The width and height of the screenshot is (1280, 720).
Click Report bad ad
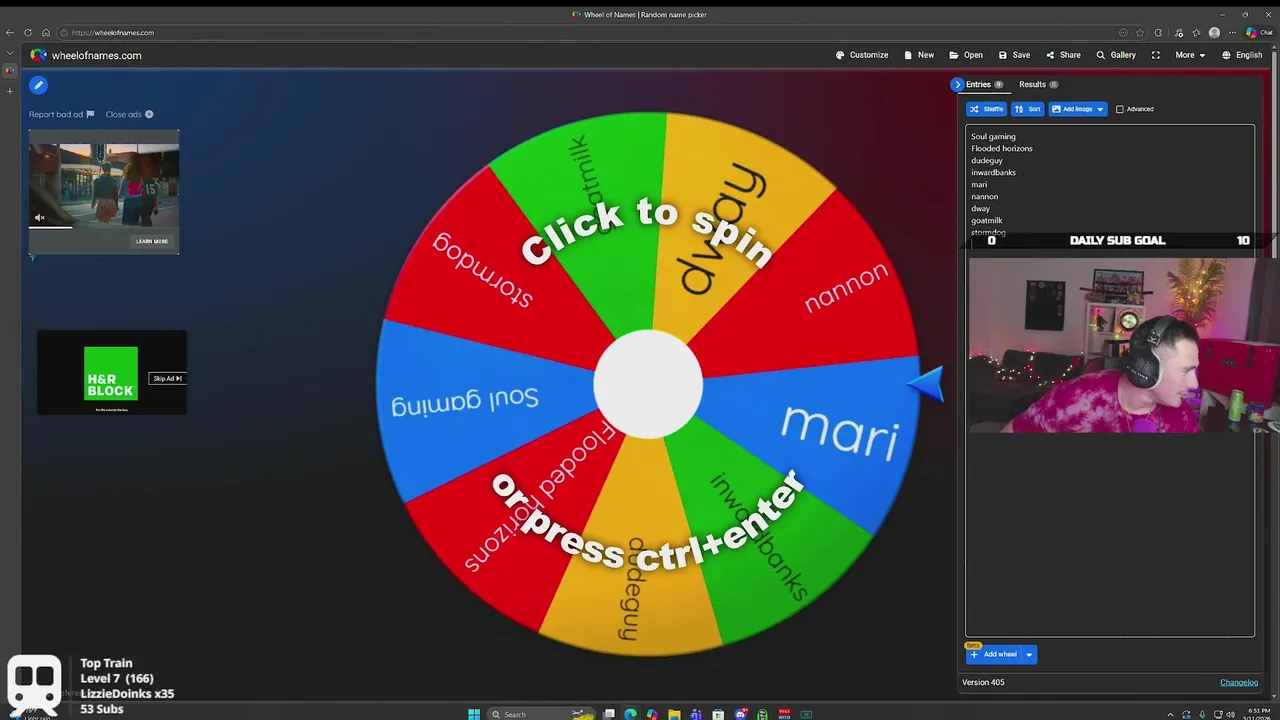point(61,114)
